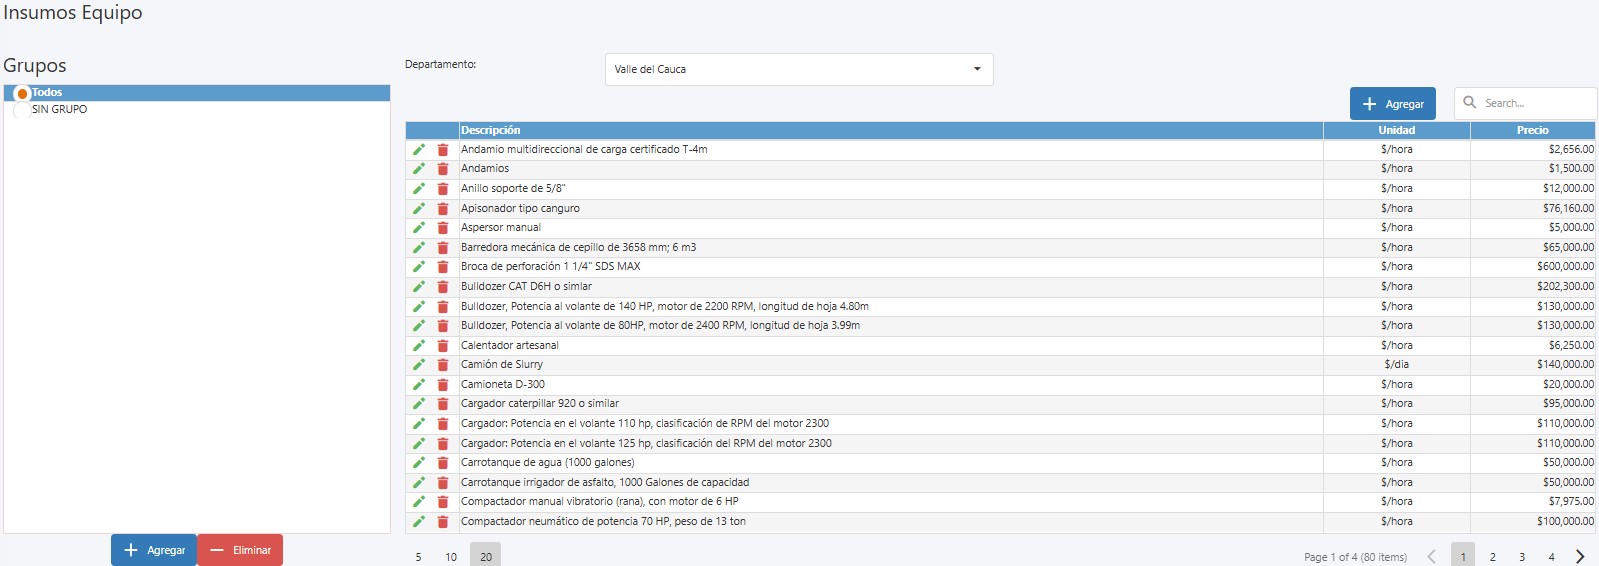Click the red Eliminar group button

pyautogui.click(x=240, y=550)
